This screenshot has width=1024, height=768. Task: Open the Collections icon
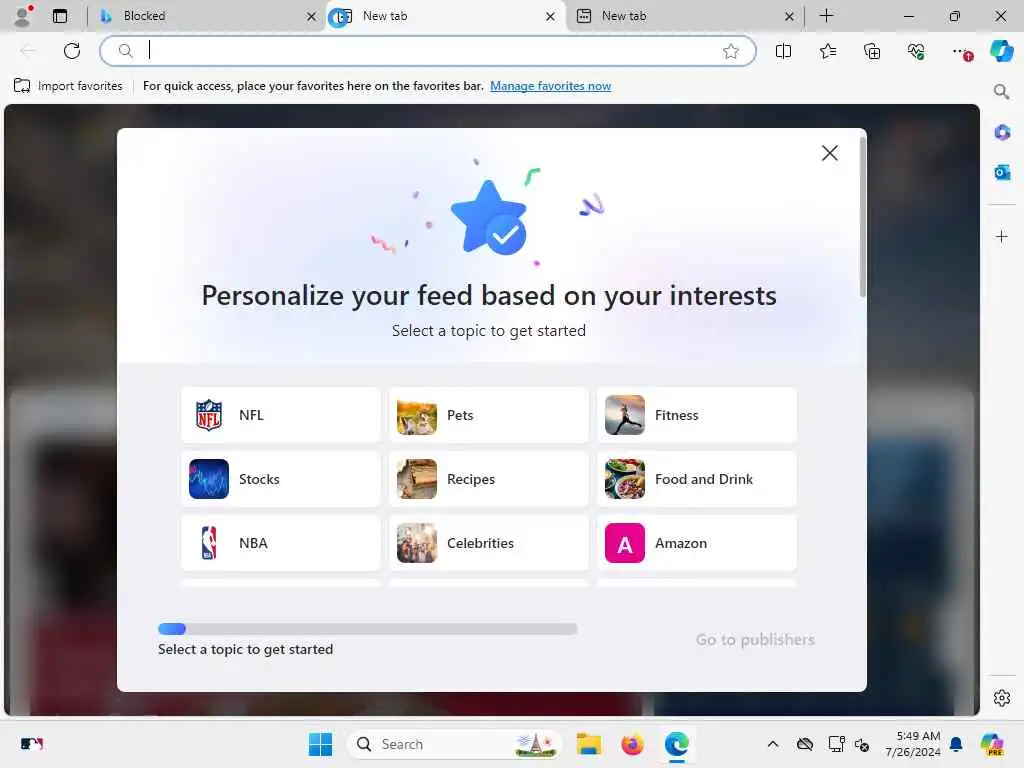872,51
